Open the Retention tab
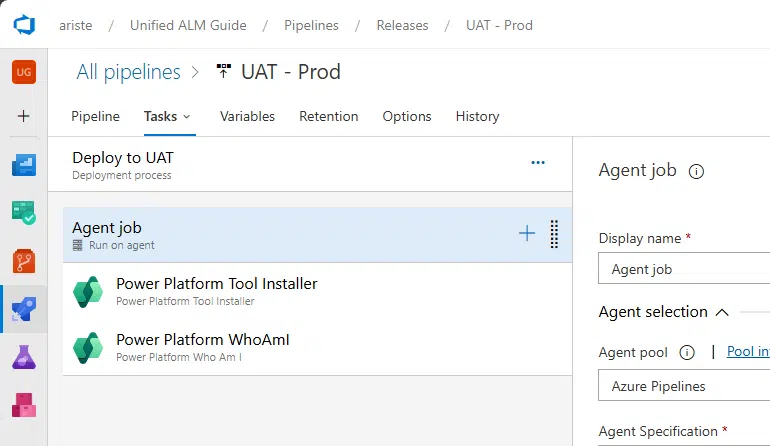 point(329,116)
